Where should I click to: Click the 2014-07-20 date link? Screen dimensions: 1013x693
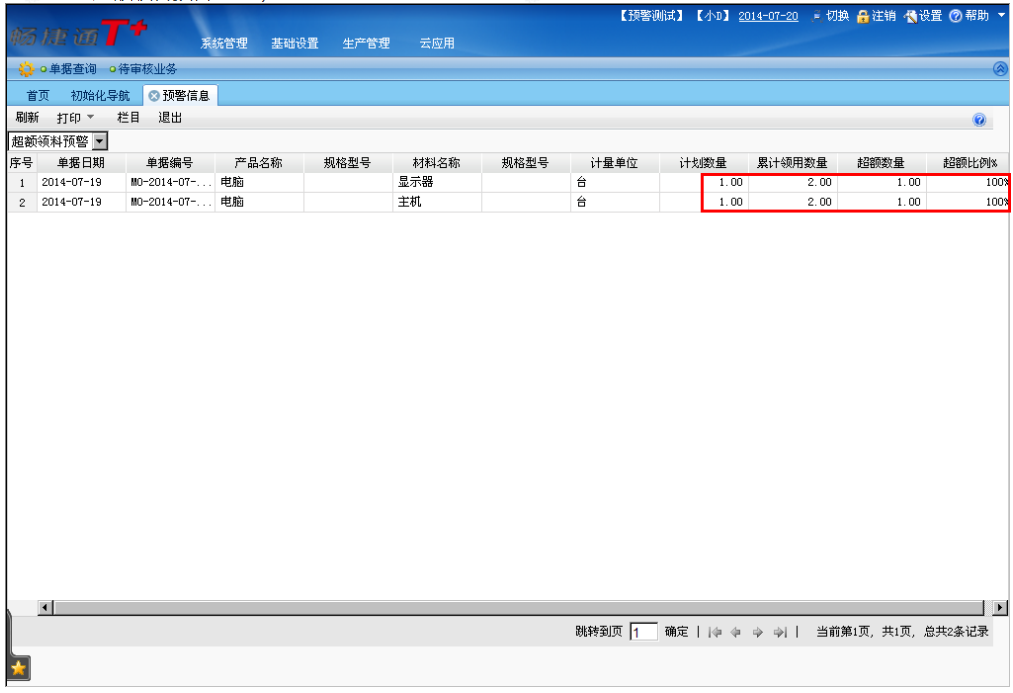coord(768,16)
